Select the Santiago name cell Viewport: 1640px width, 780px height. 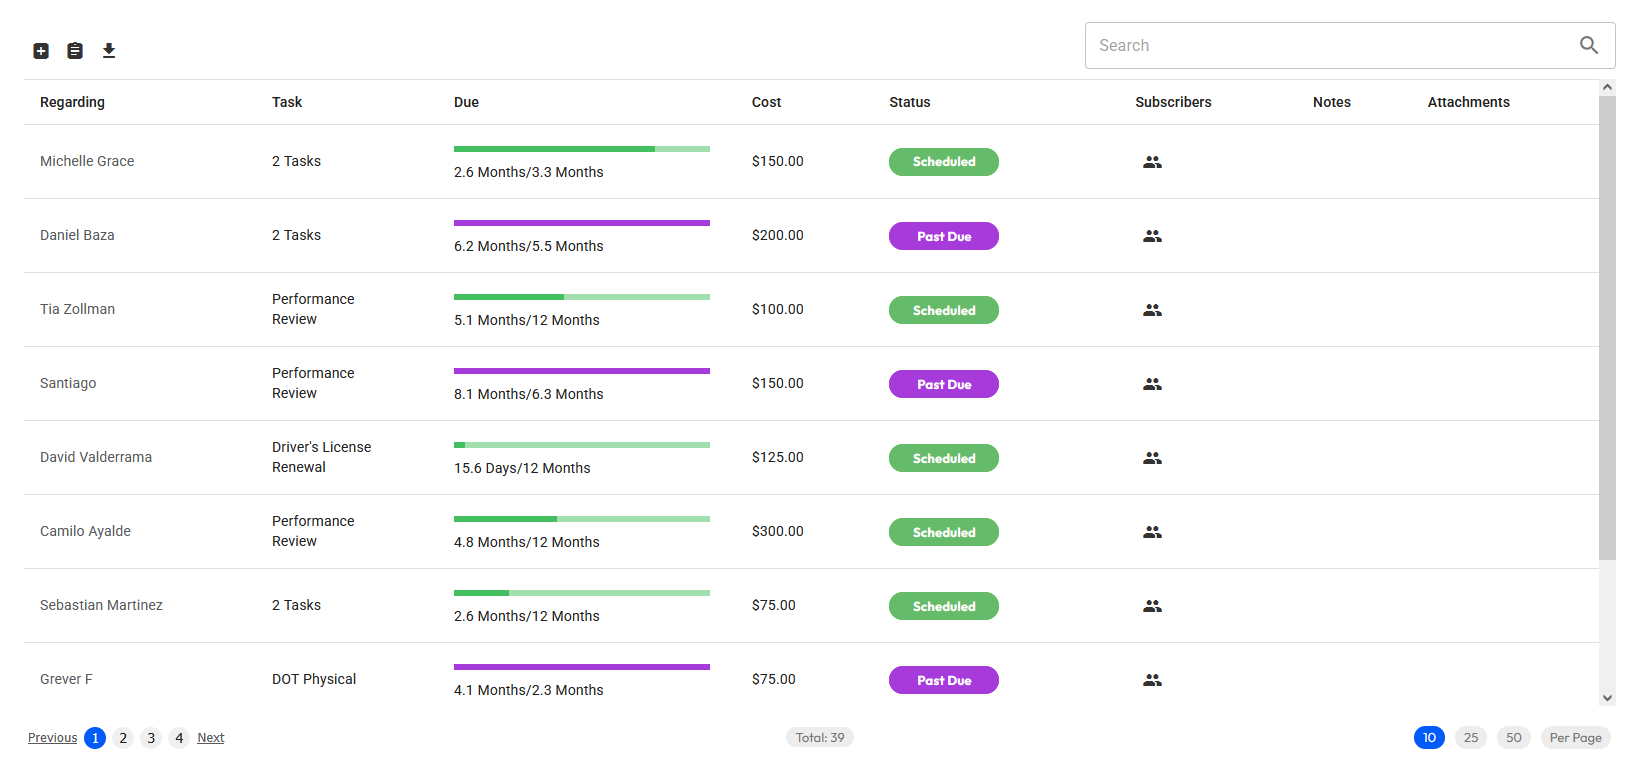pyautogui.click(x=68, y=383)
